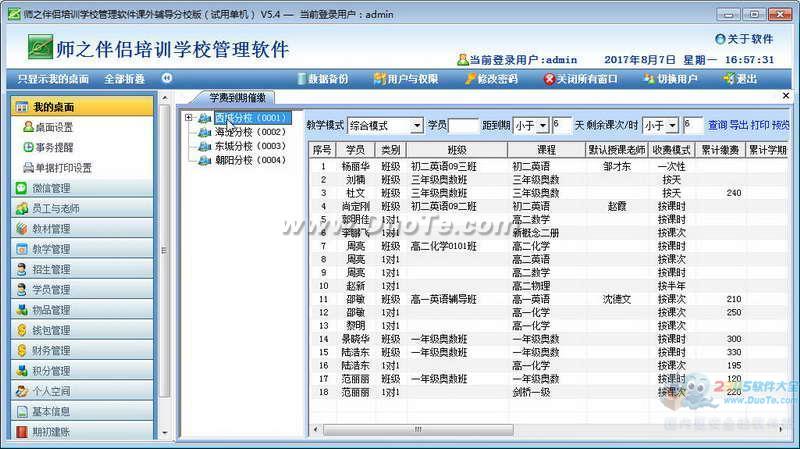Click class cell 高二化学0101班

click(x=443, y=246)
